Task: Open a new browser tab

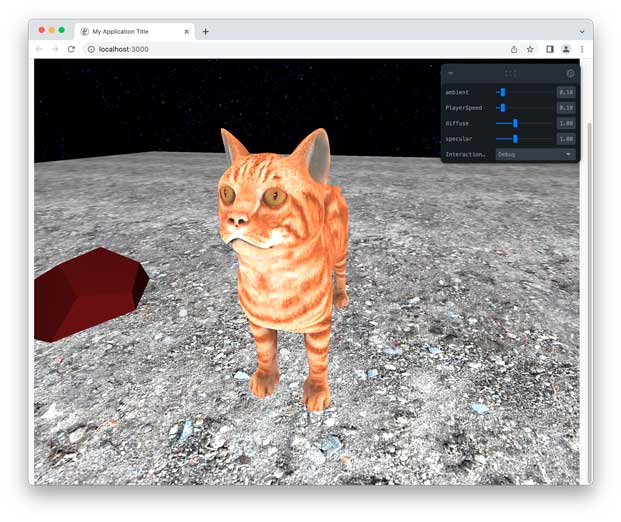Action: 206,31
